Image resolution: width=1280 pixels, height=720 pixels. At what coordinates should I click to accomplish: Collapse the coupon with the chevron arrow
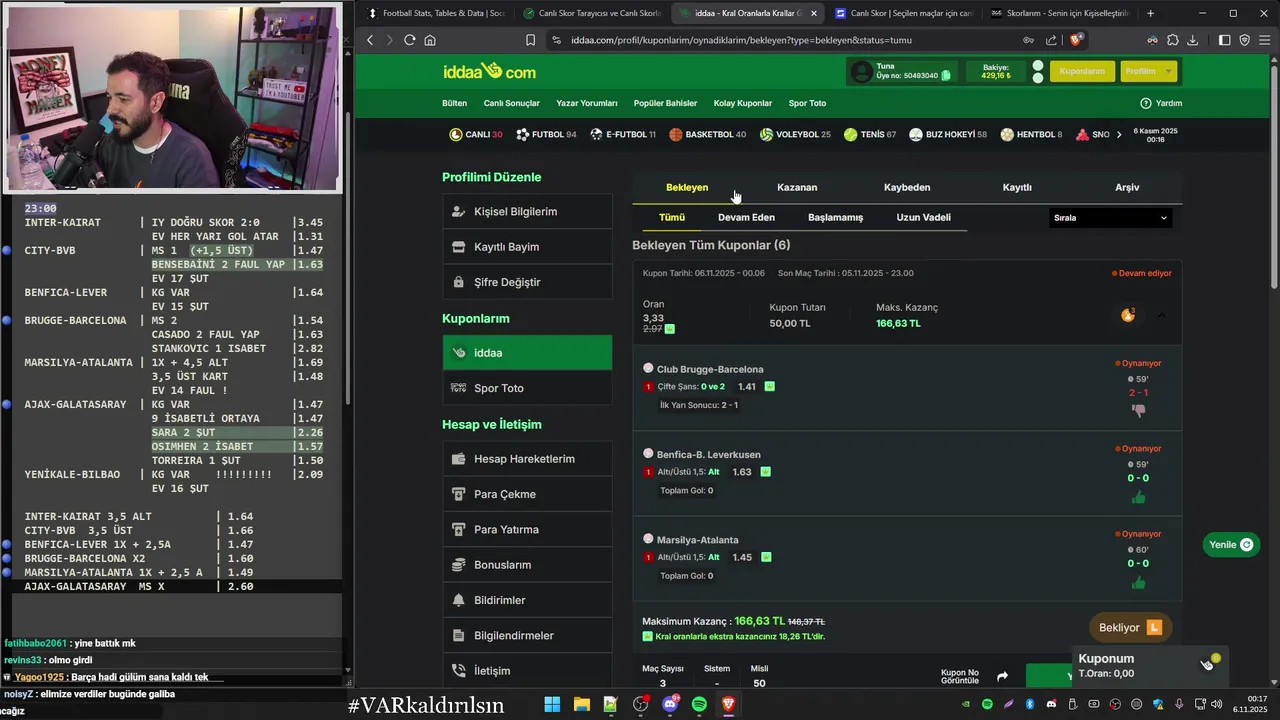click(x=1162, y=315)
